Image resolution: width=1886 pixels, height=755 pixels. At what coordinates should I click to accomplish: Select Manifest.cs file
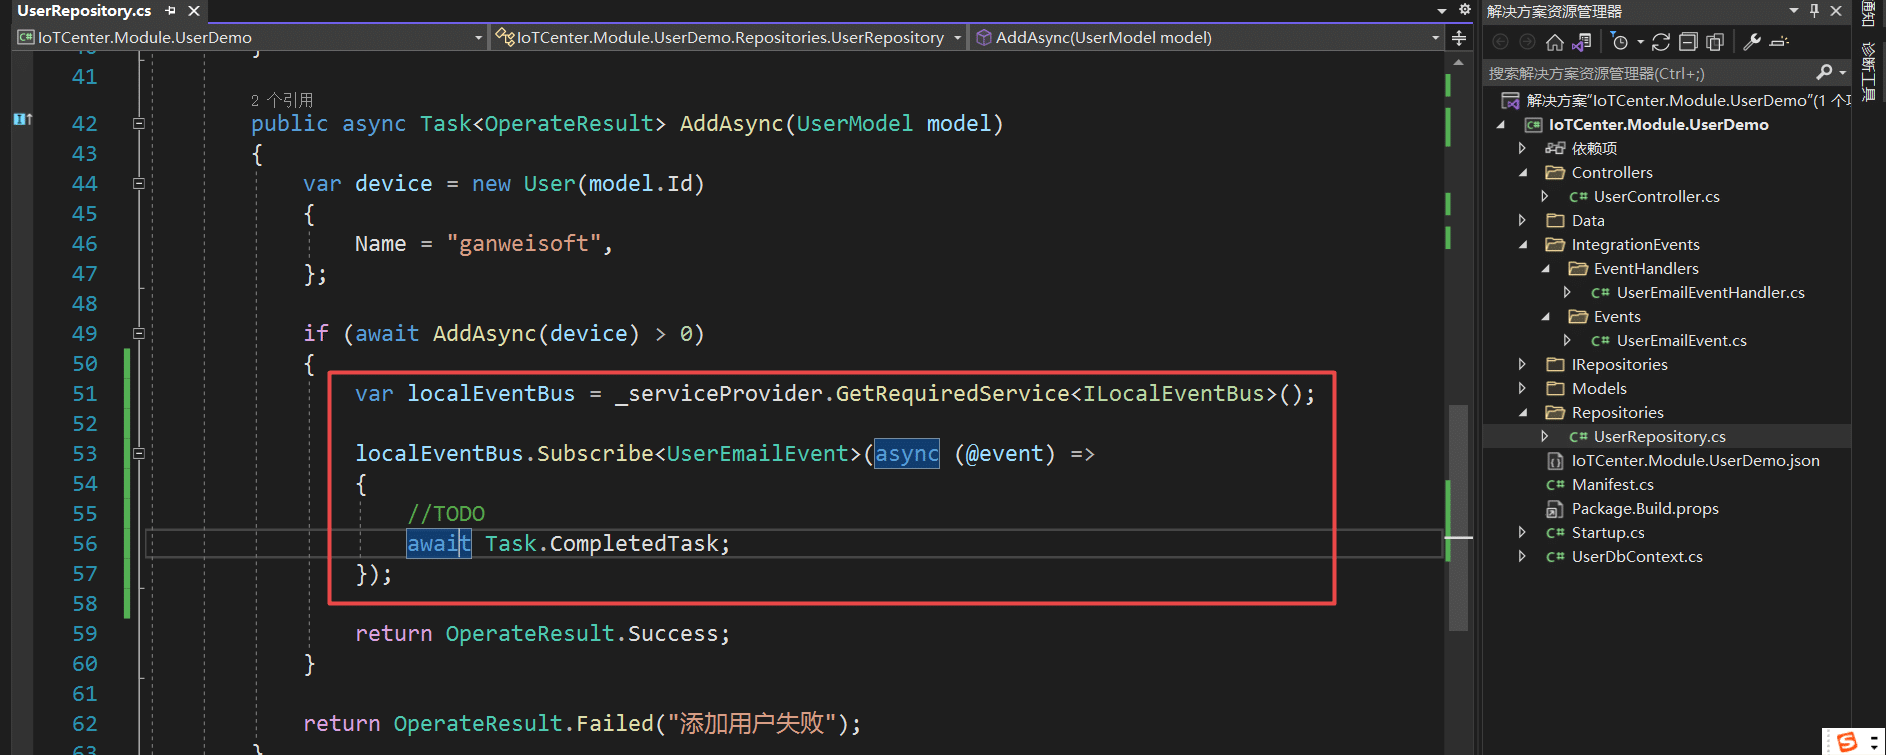point(1613,485)
